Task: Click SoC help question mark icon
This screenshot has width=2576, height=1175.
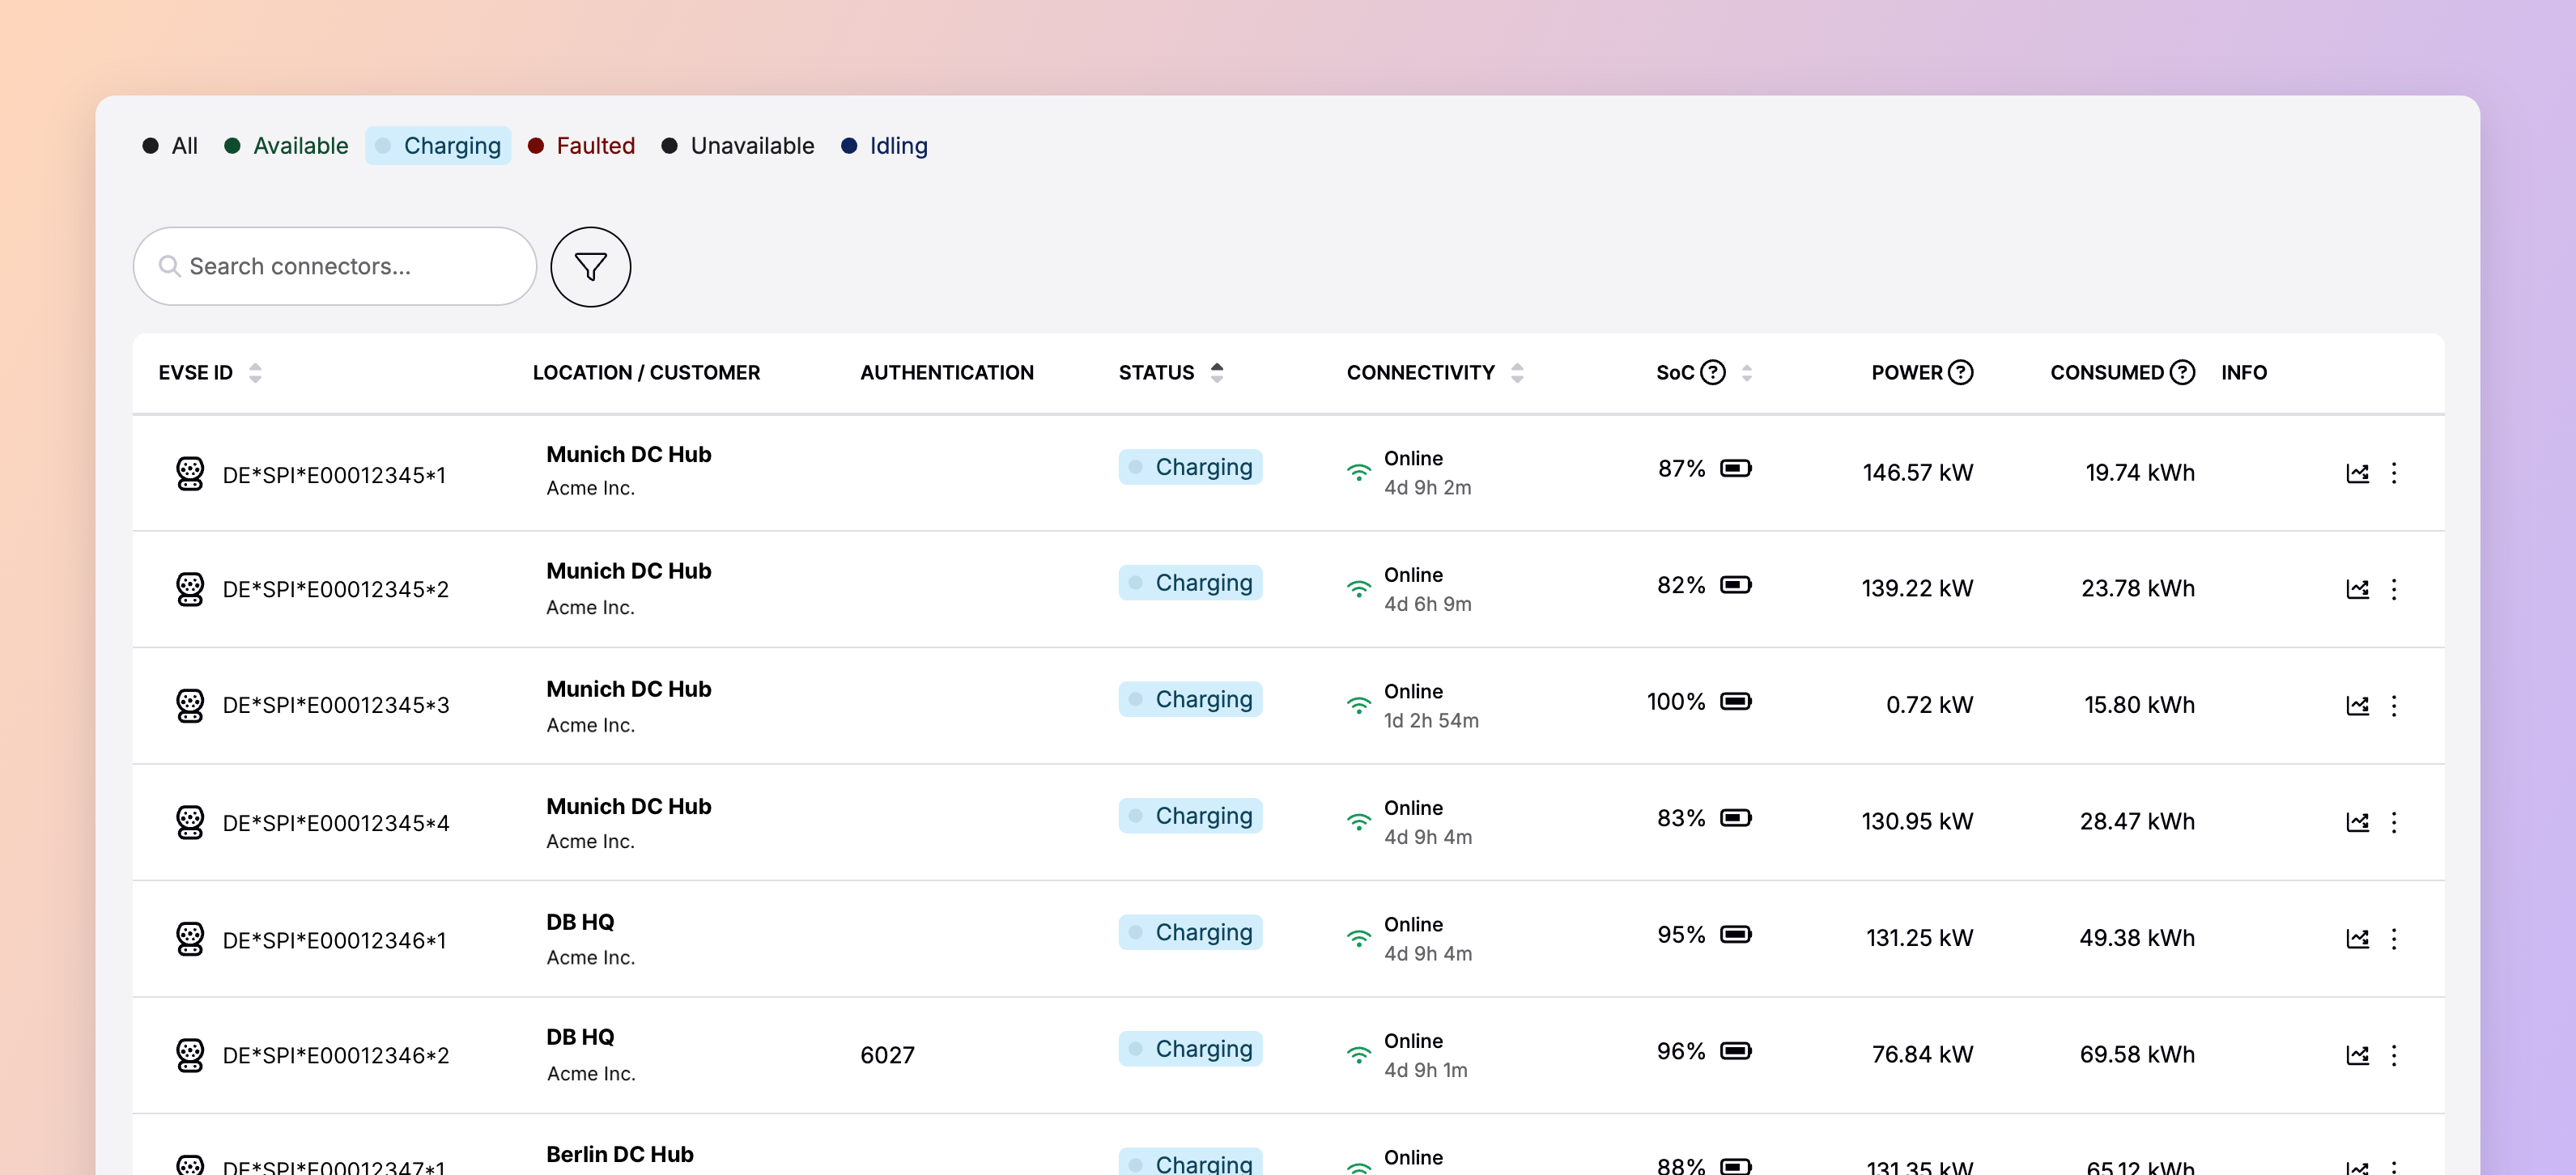Action: point(1713,372)
